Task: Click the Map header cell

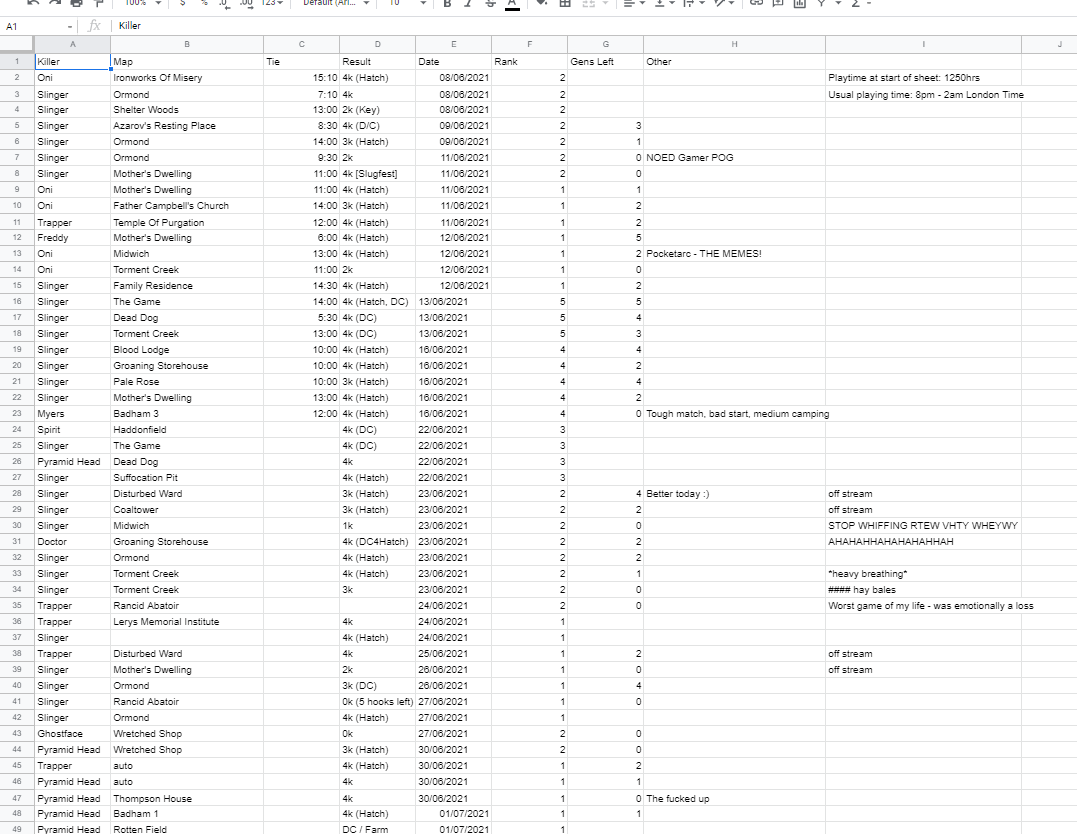Action: (187, 61)
